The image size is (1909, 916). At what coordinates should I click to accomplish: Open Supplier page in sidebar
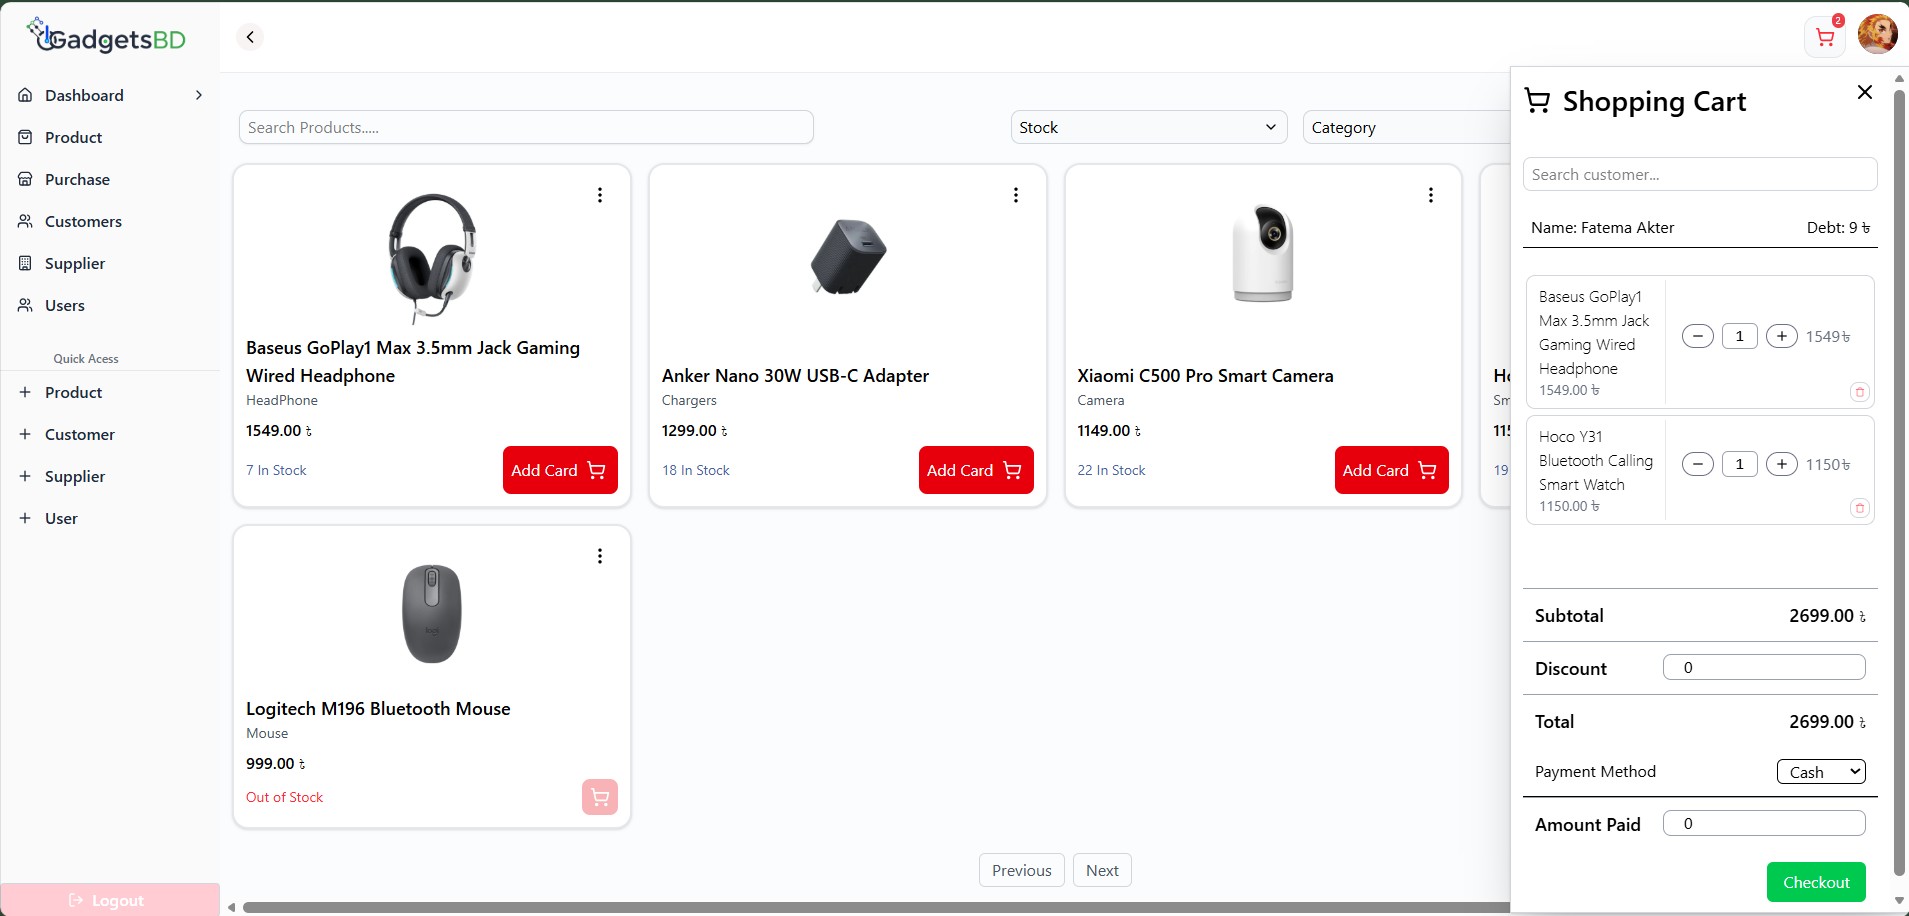point(75,263)
